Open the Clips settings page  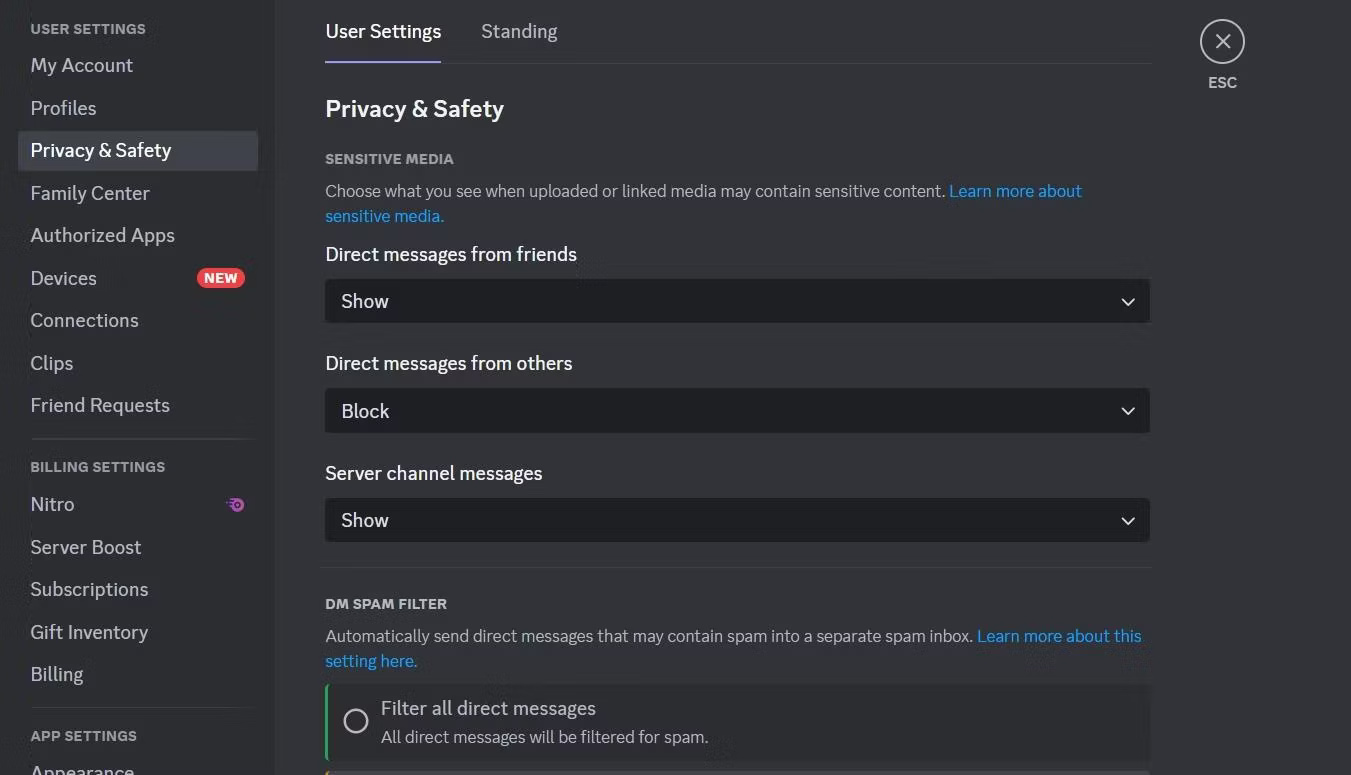[52, 363]
